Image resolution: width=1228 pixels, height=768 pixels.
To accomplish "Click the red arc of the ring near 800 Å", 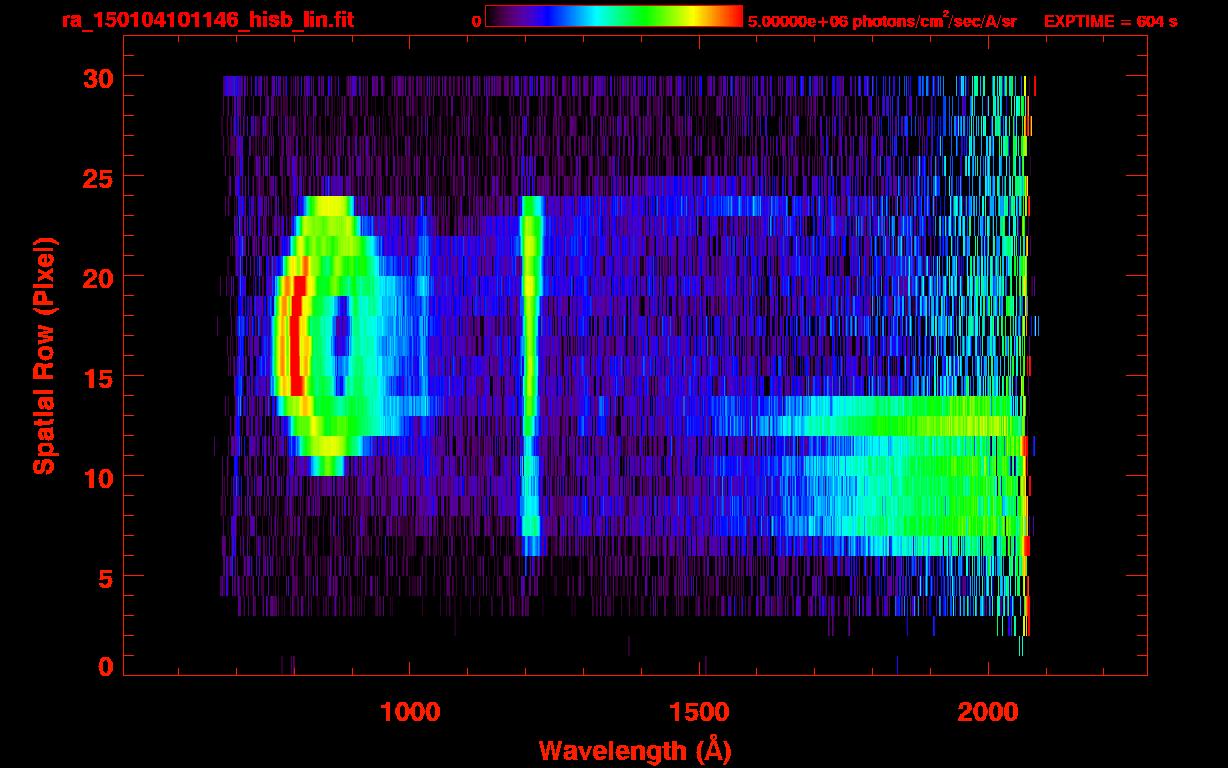I will (x=296, y=335).
